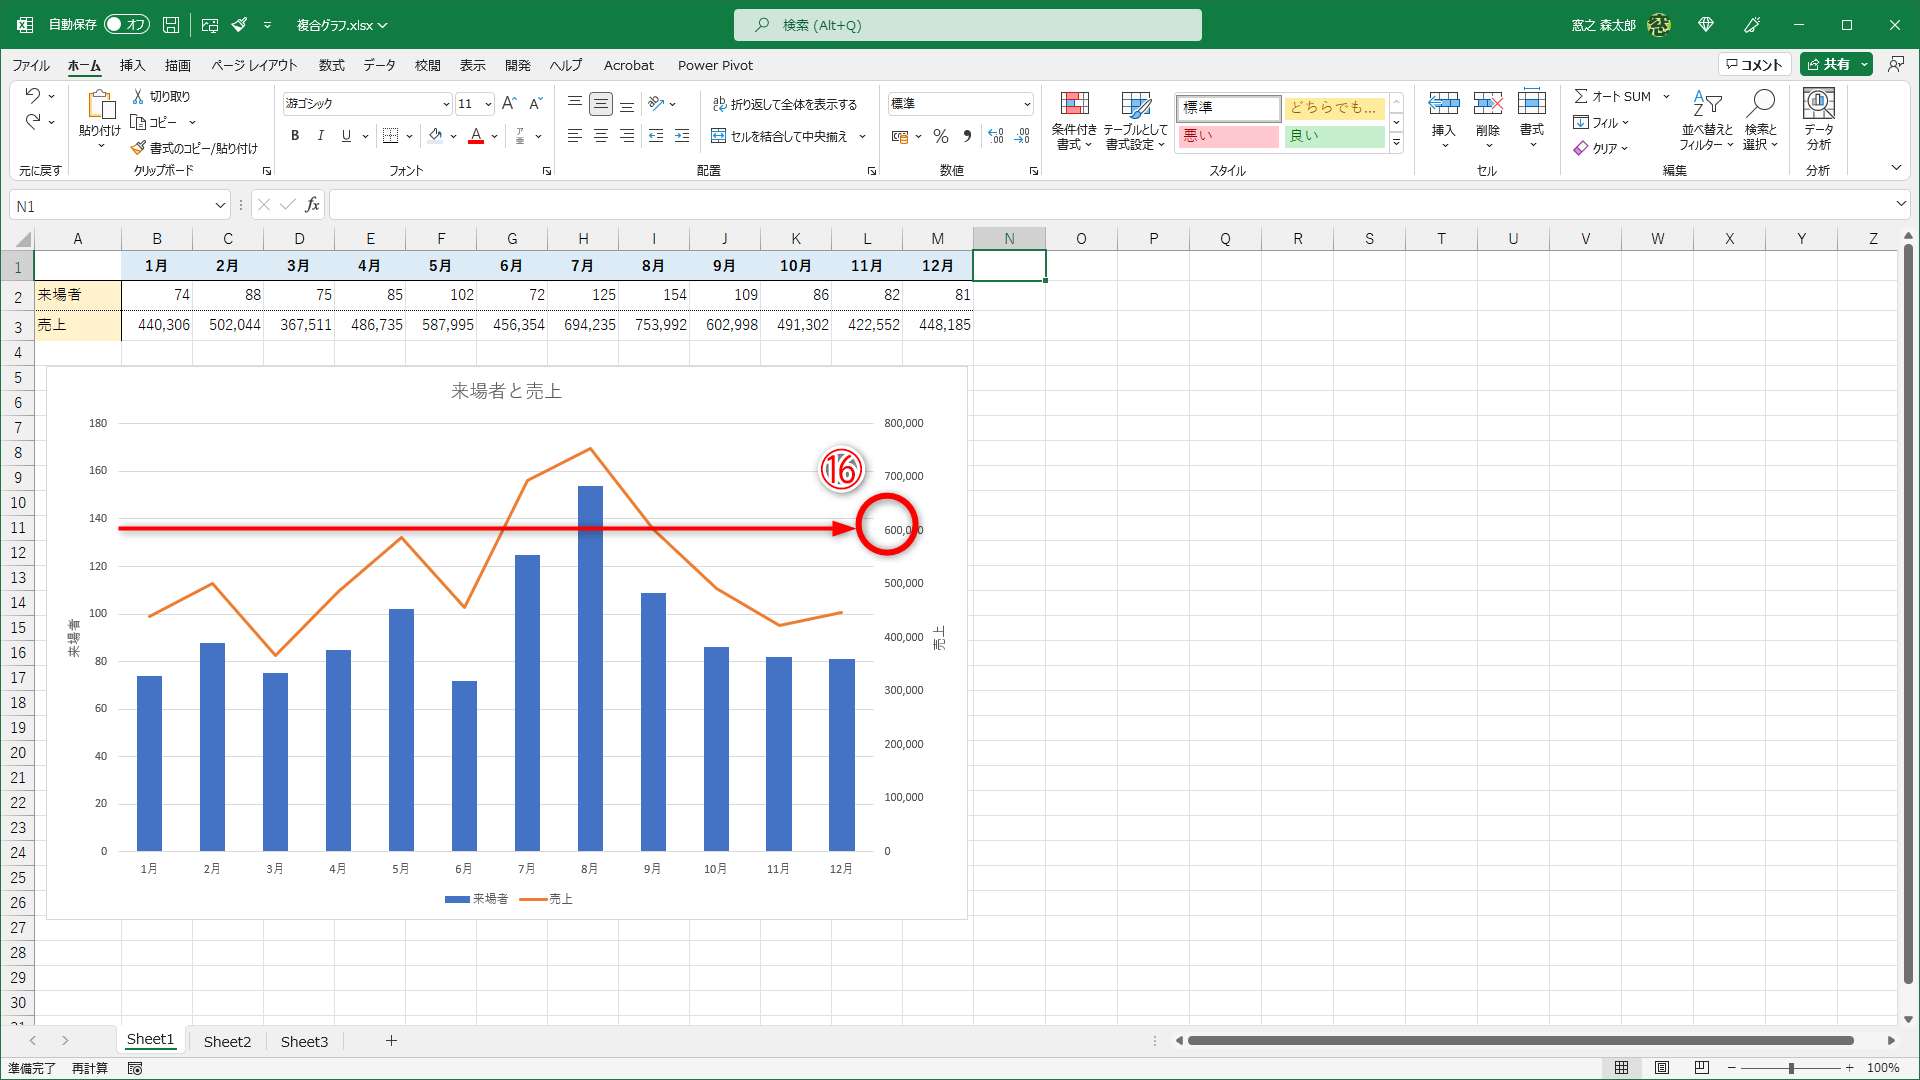Viewport: 1920px width, 1080px height.
Task: Open the number format dropdown
Action: click(1027, 104)
